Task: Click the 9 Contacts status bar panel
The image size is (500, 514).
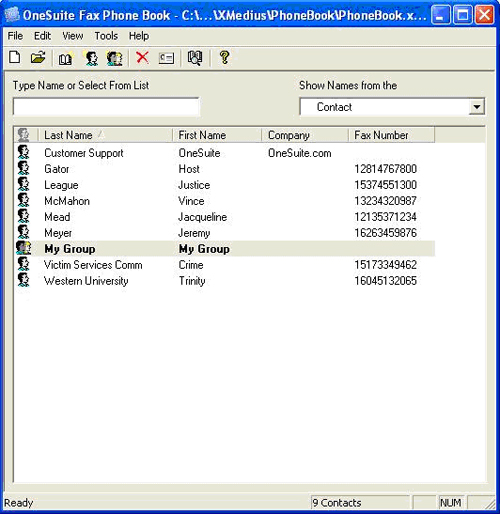Action: point(360,502)
